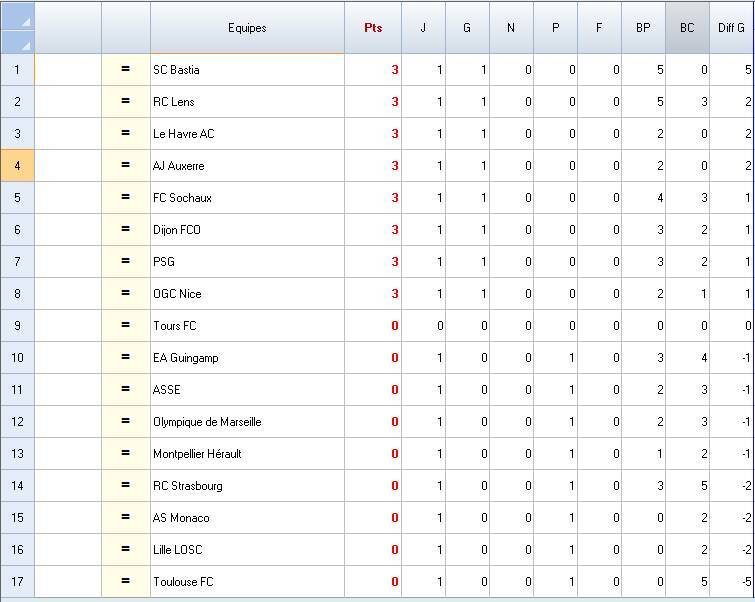Viewport: 755px width, 602px height.
Task: Click the J column header
Action: pos(423,28)
